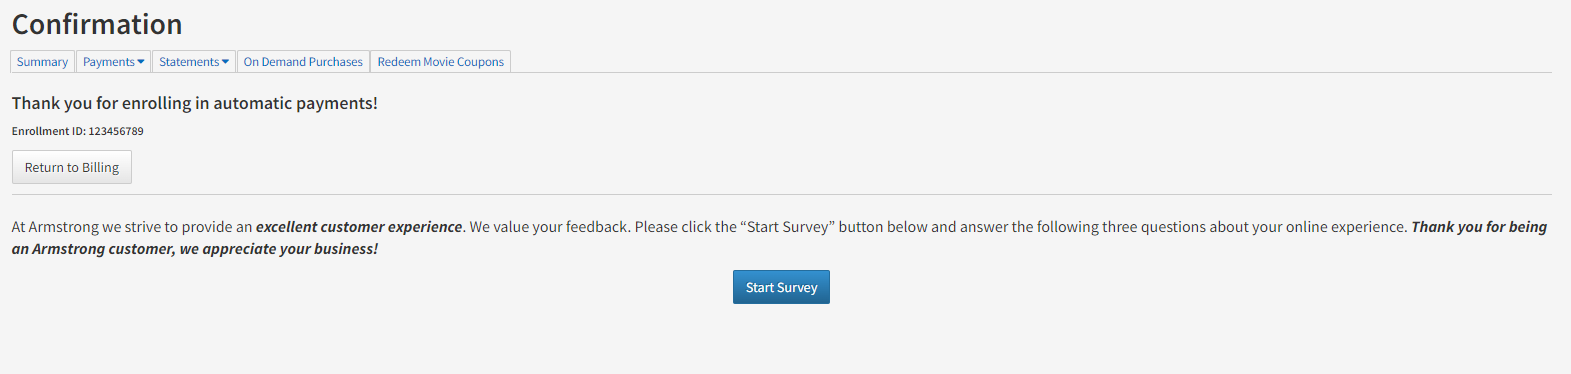Expand the Payments dropdown menu

coord(114,62)
